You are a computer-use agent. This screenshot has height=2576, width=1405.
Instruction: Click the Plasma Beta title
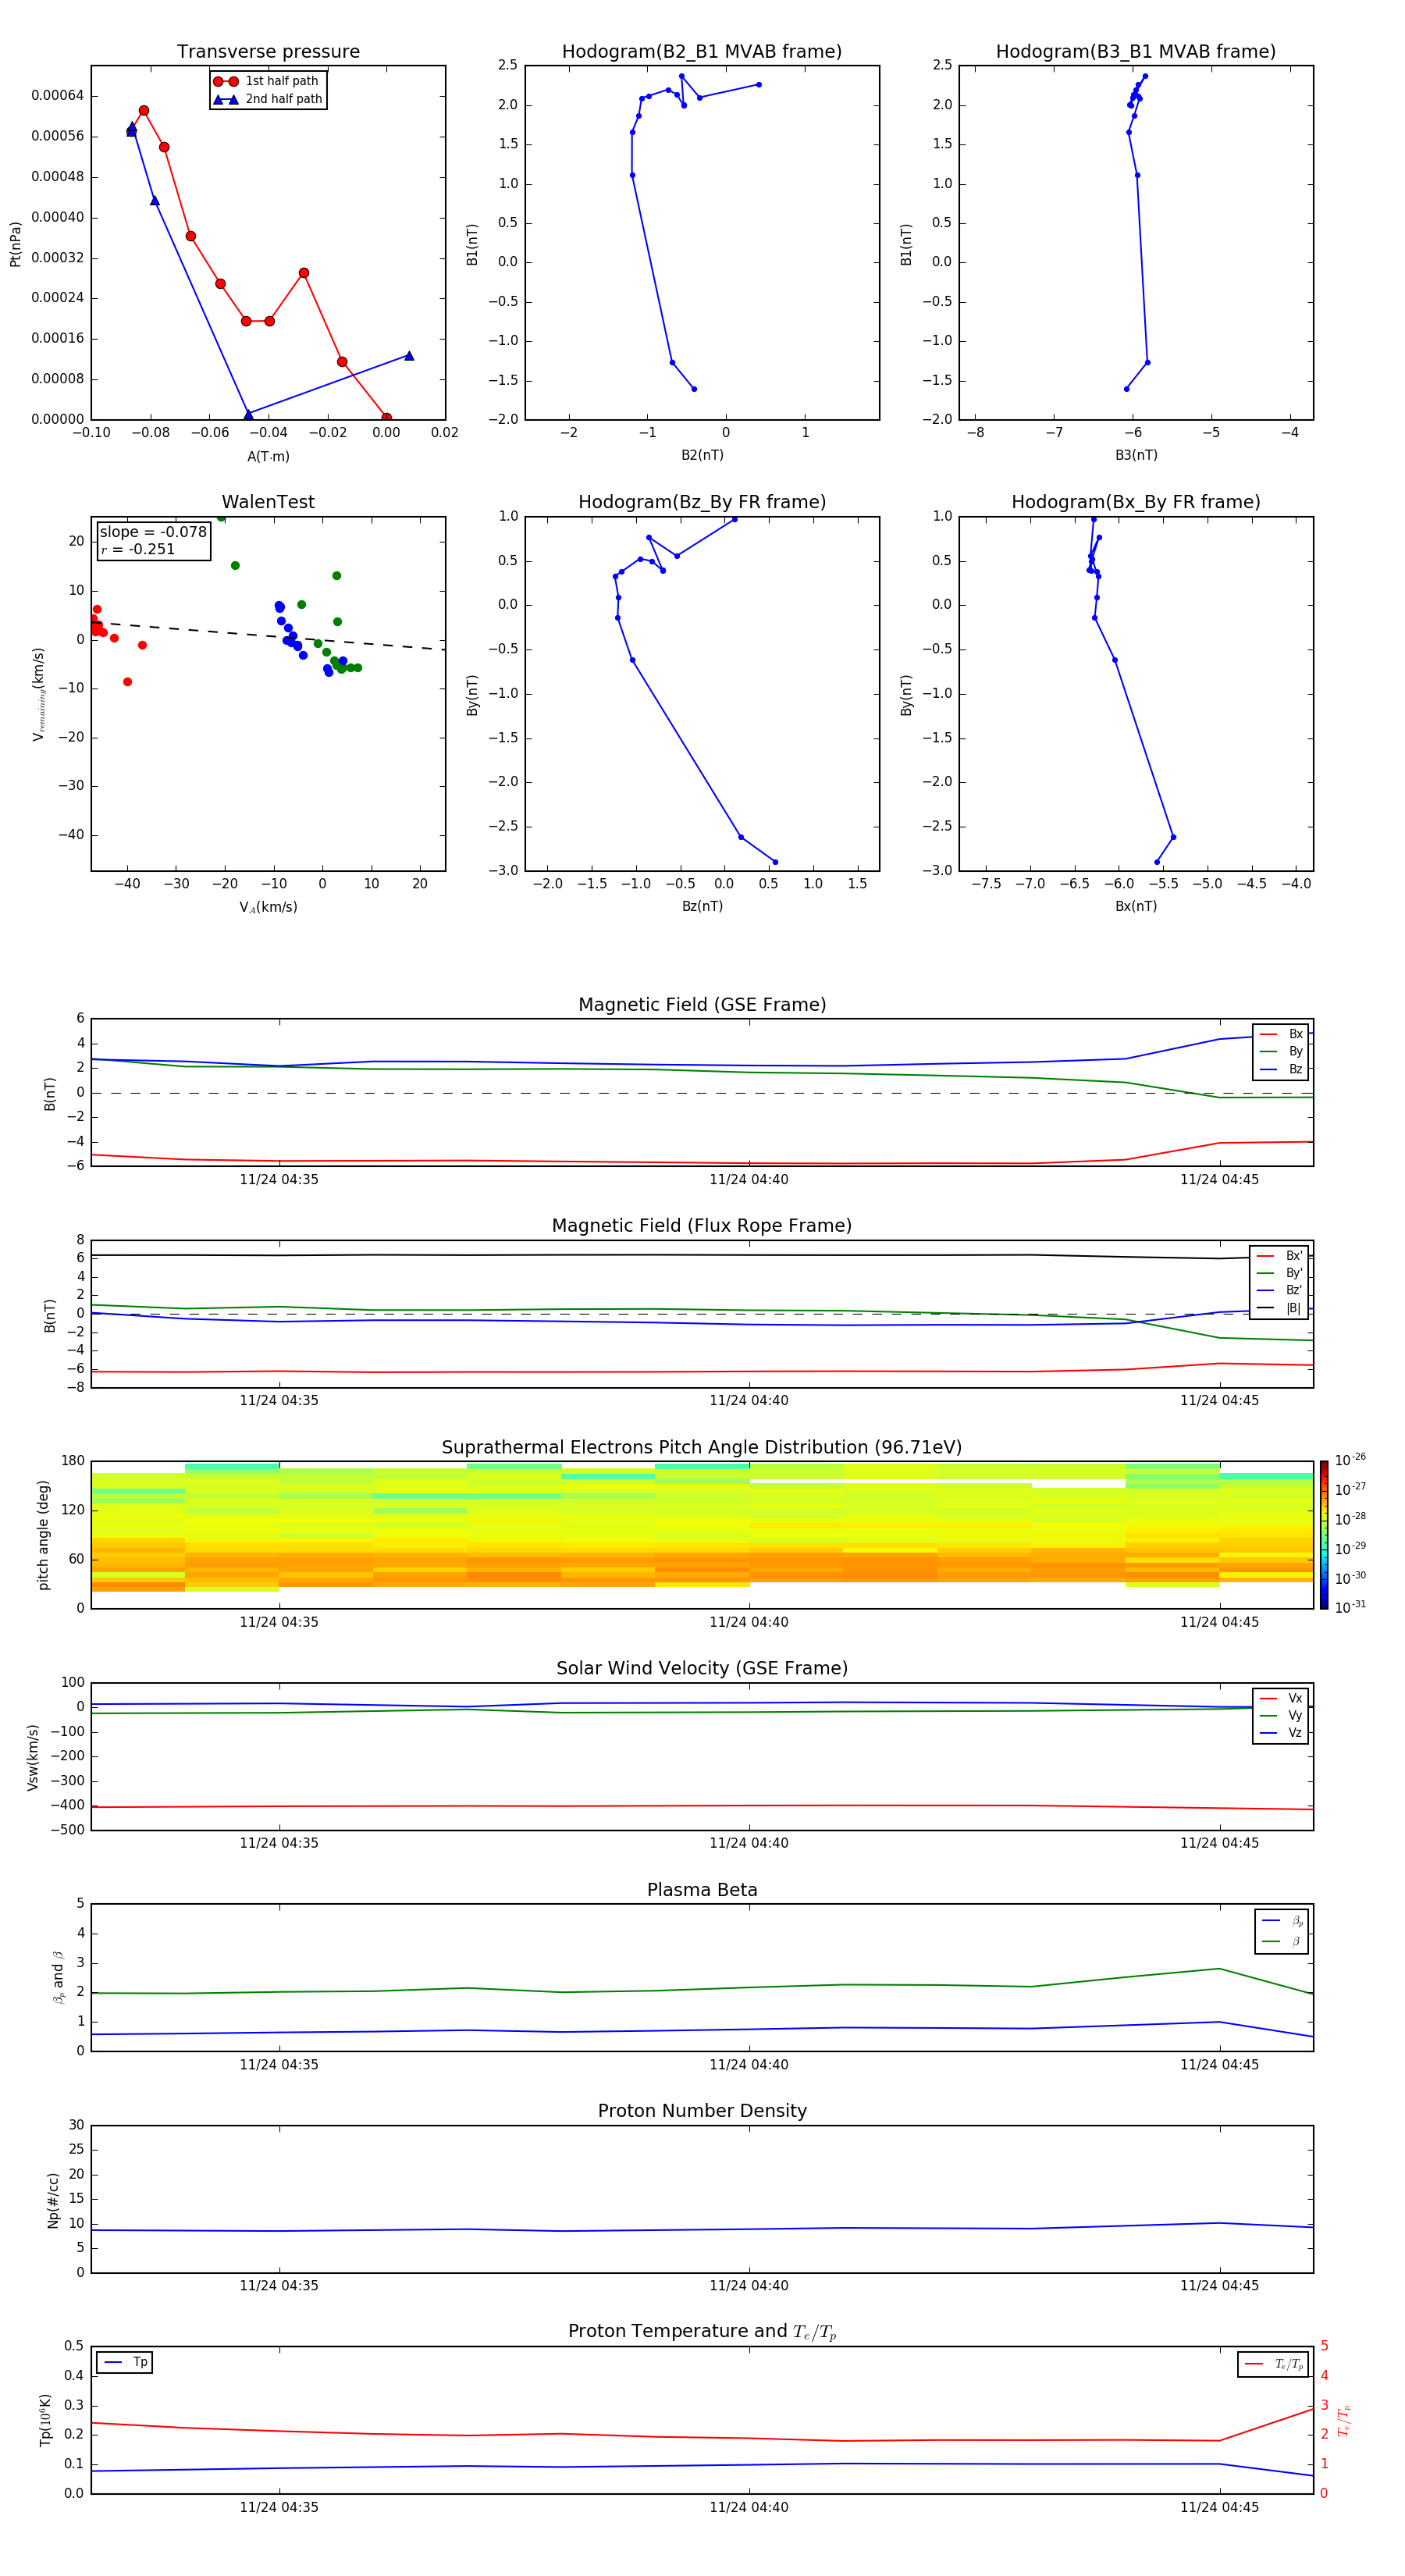click(x=702, y=1890)
